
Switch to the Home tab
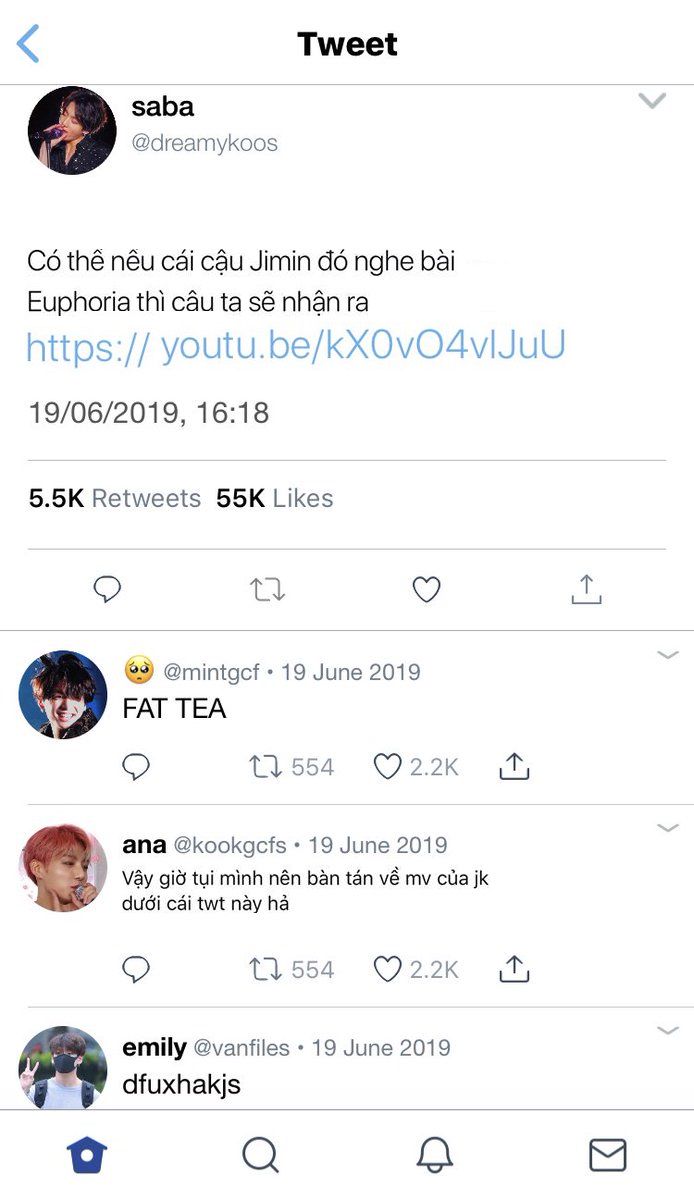click(x=87, y=1155)
